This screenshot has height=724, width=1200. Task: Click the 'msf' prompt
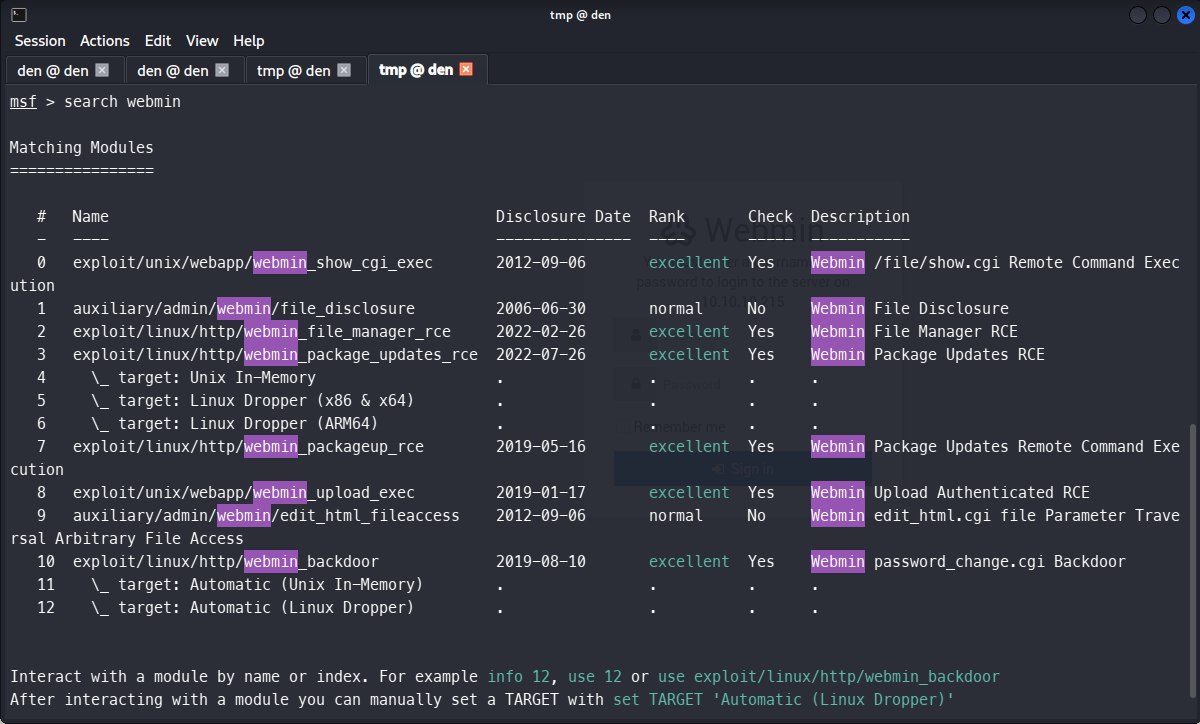pos(23,102)
